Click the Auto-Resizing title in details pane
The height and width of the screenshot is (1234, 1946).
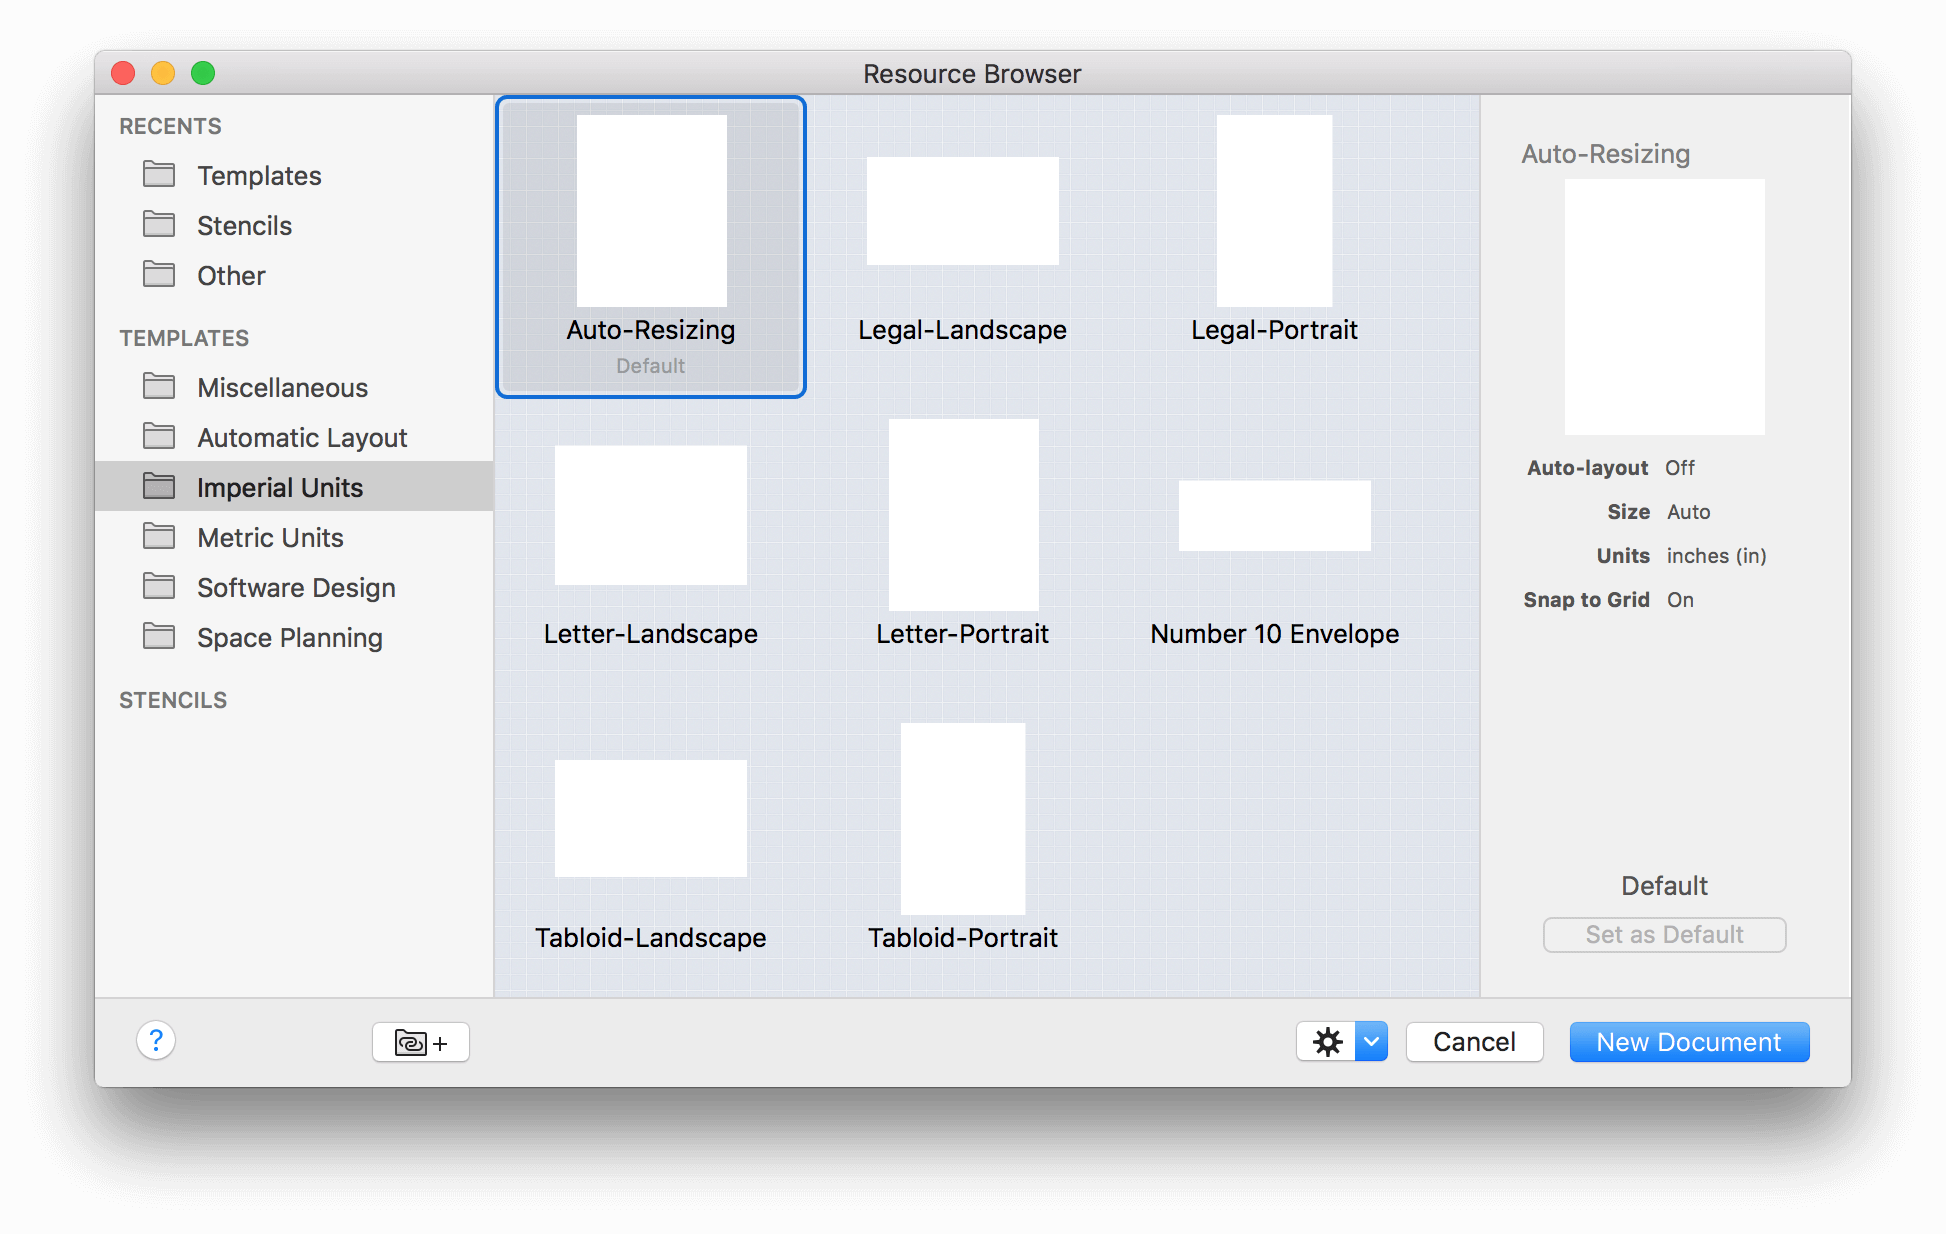(x=1606, y=154)
